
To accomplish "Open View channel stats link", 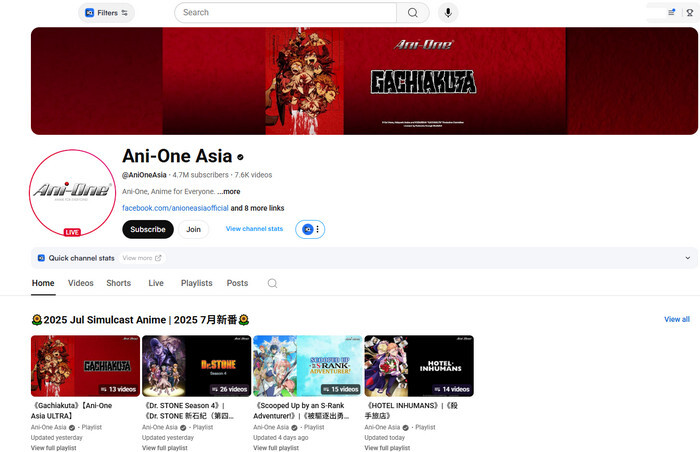I will (x=254, y=229).
